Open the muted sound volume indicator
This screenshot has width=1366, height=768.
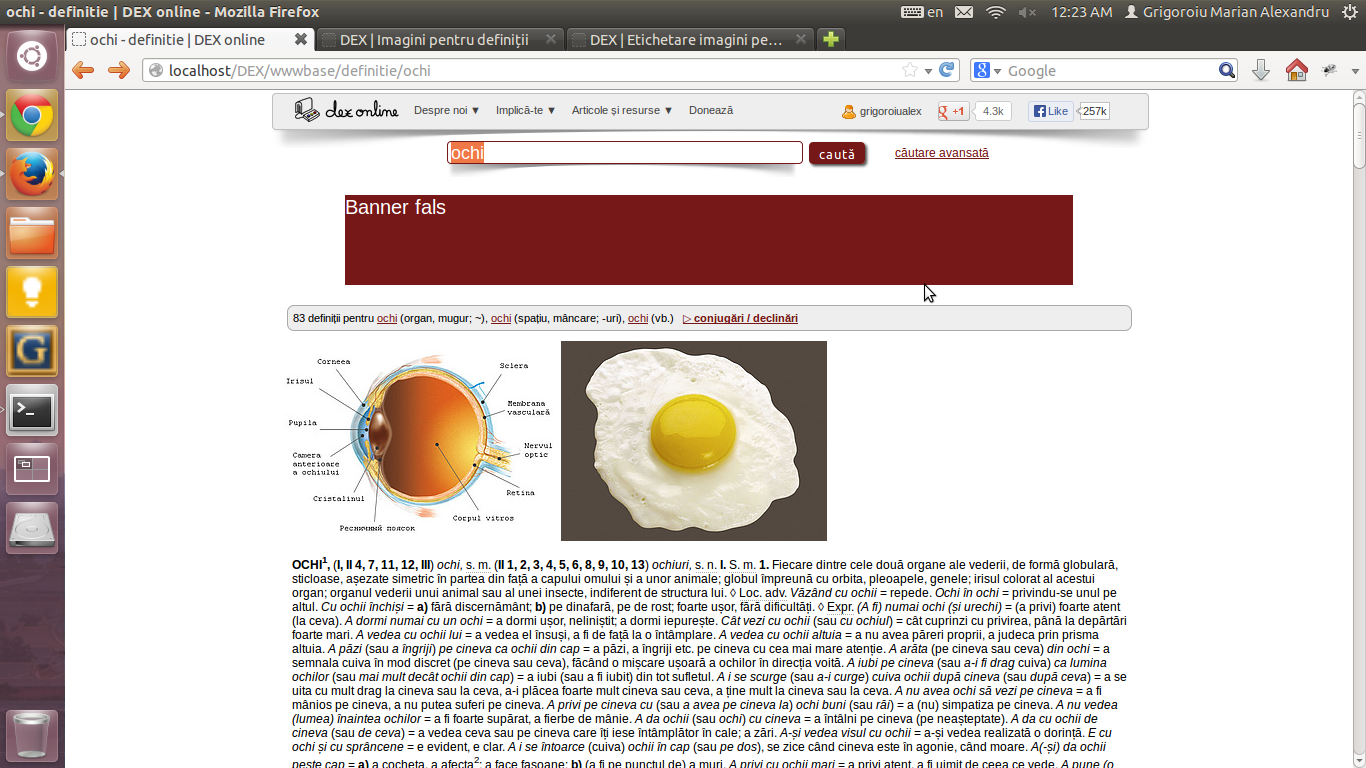pos(1027,12)
